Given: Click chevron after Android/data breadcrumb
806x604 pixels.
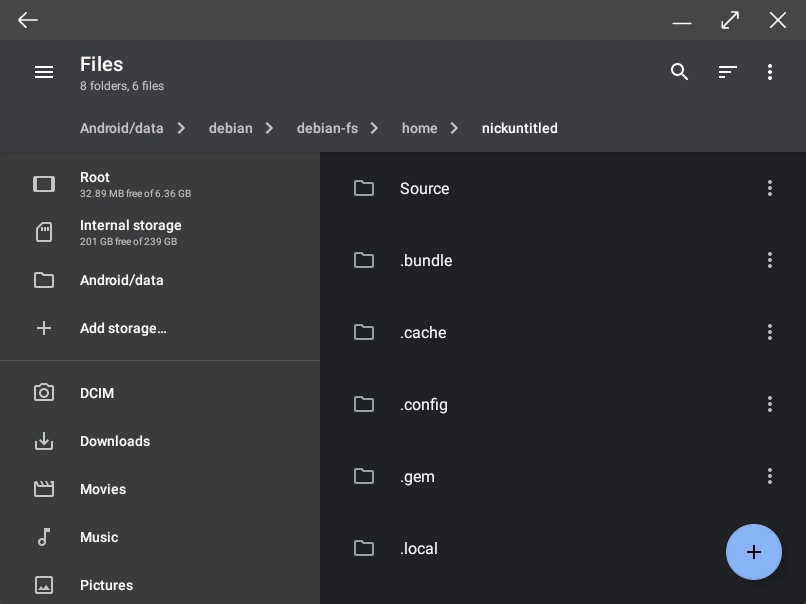Looking at the screenshot, I should [181, 128].
